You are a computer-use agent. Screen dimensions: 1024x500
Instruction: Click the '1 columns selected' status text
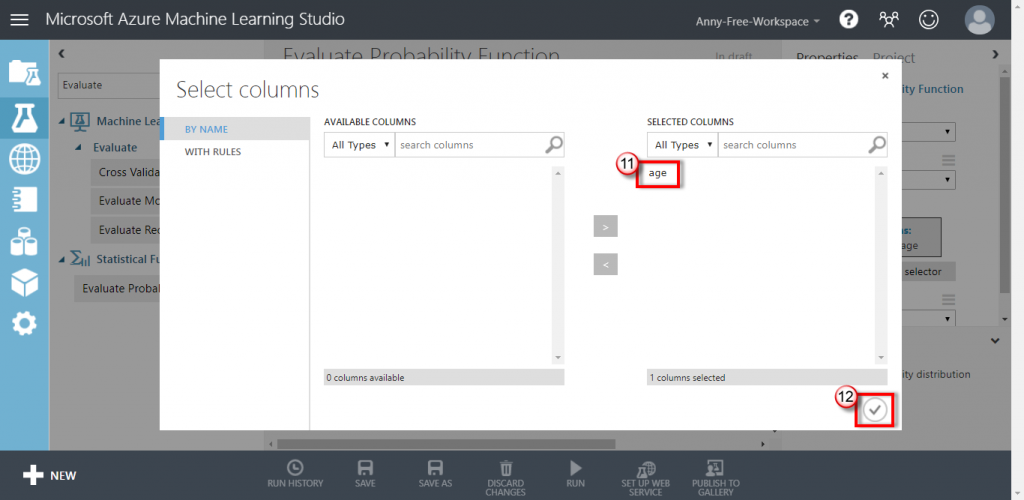pos(688,377)
